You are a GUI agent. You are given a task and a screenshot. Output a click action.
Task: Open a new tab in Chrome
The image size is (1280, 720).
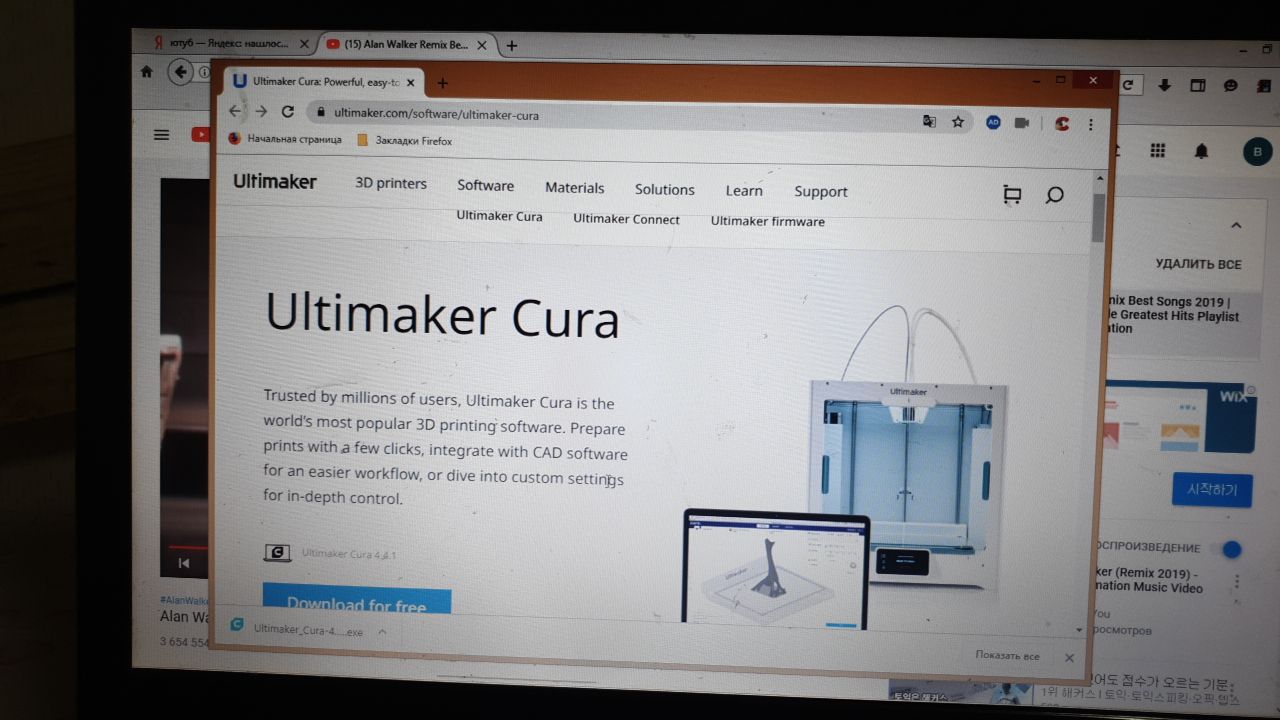pos(443,84)
